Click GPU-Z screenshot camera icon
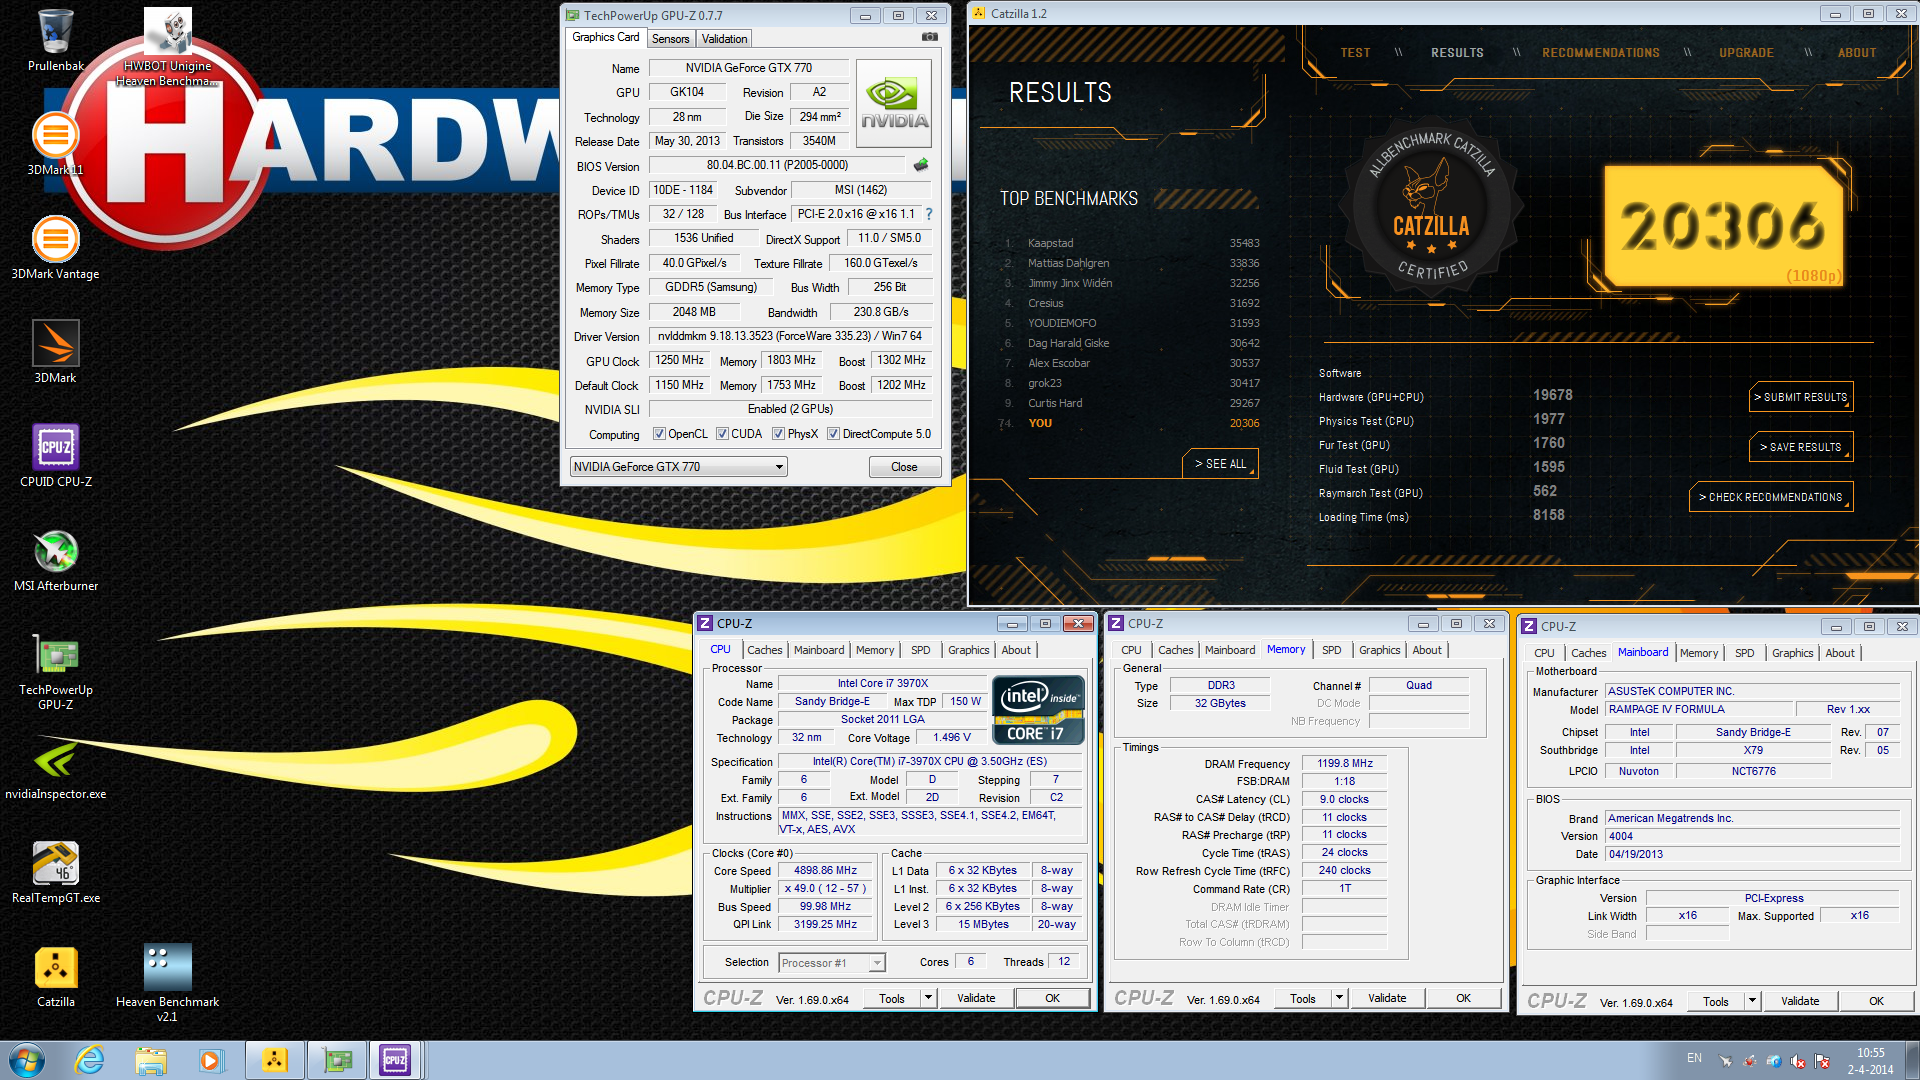This screenshot has width=1920, height=1080. (930, 37)
